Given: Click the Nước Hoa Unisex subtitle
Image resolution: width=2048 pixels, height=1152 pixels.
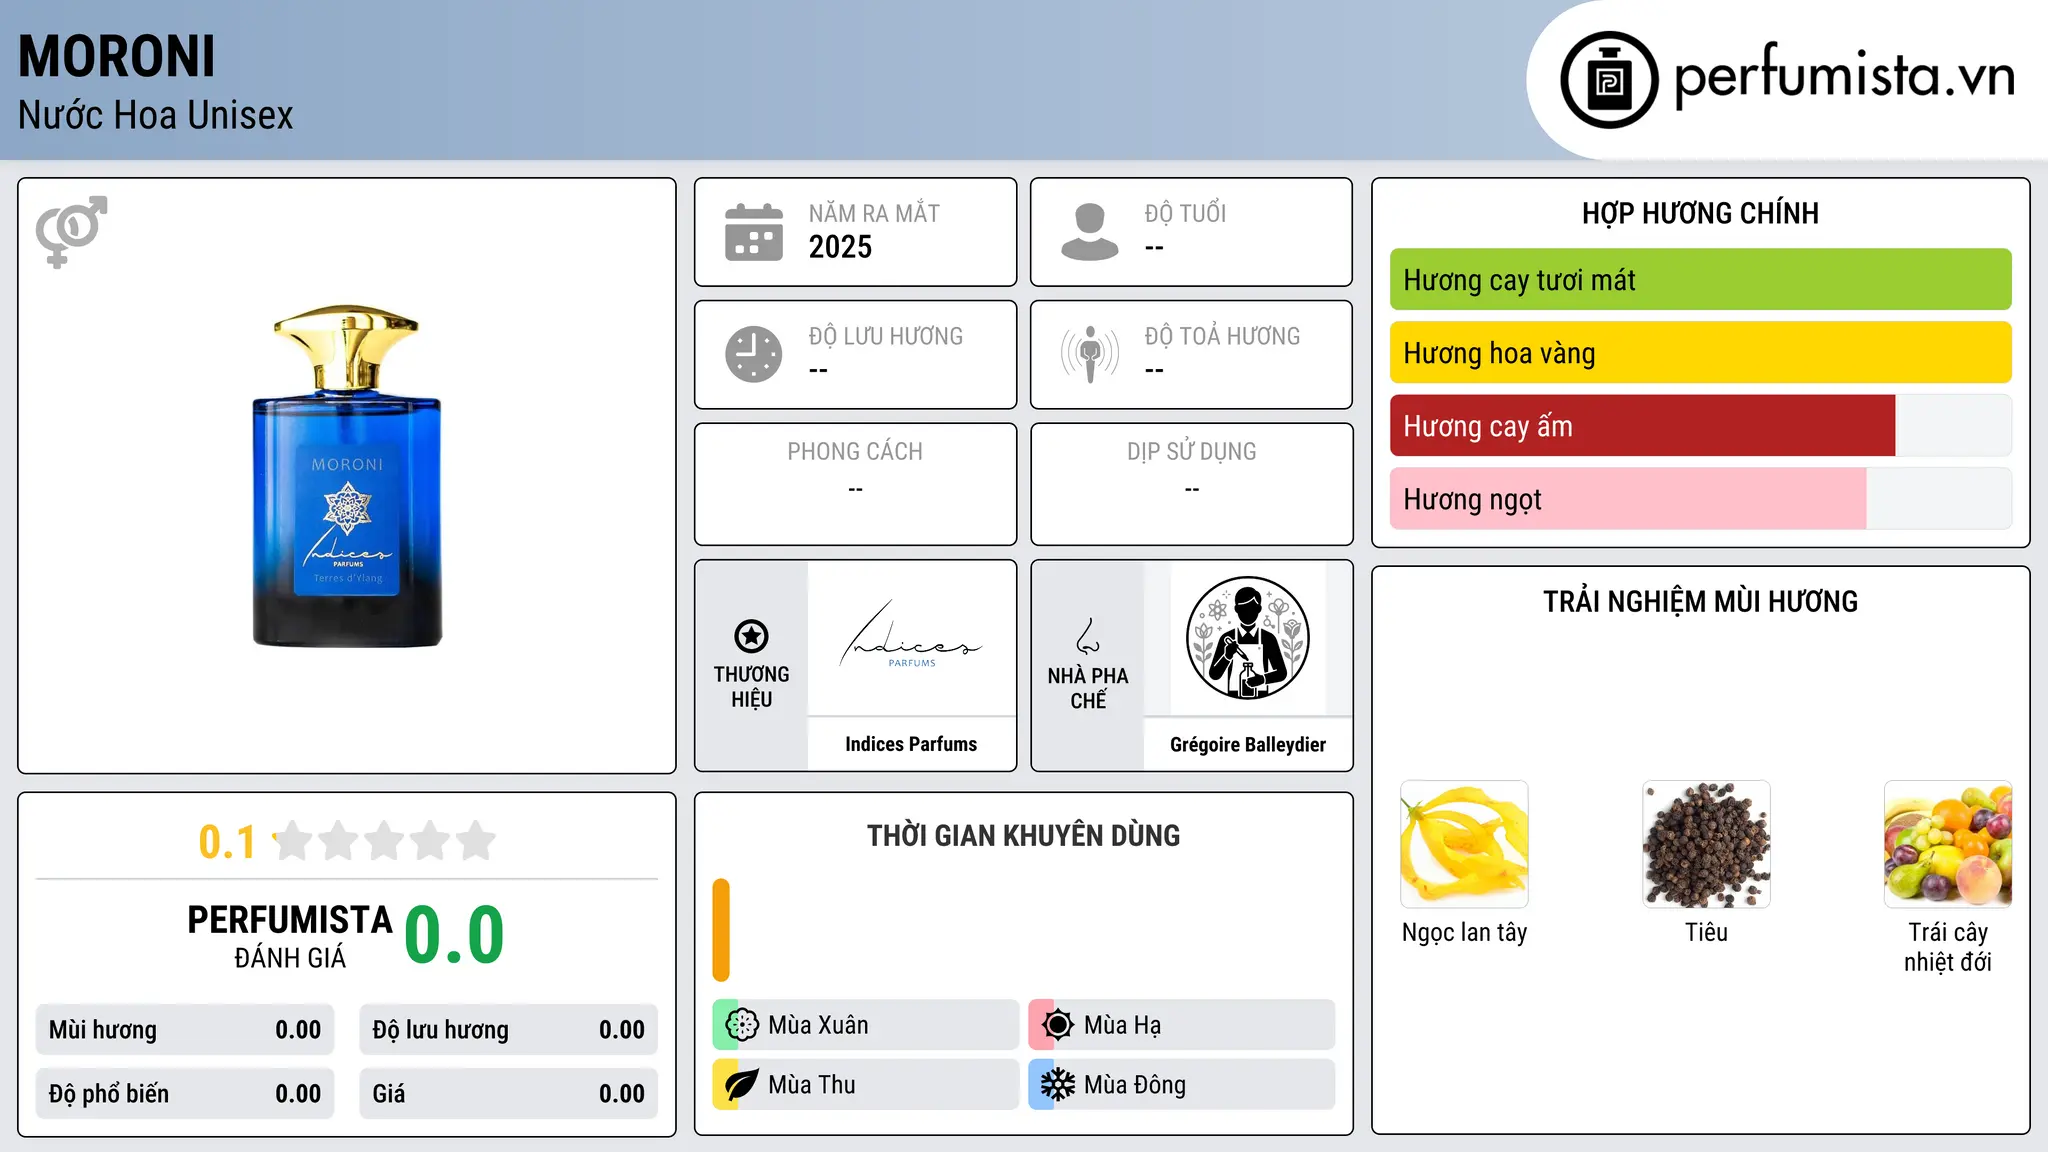Looking at the screenshot, I should [156, 115].
